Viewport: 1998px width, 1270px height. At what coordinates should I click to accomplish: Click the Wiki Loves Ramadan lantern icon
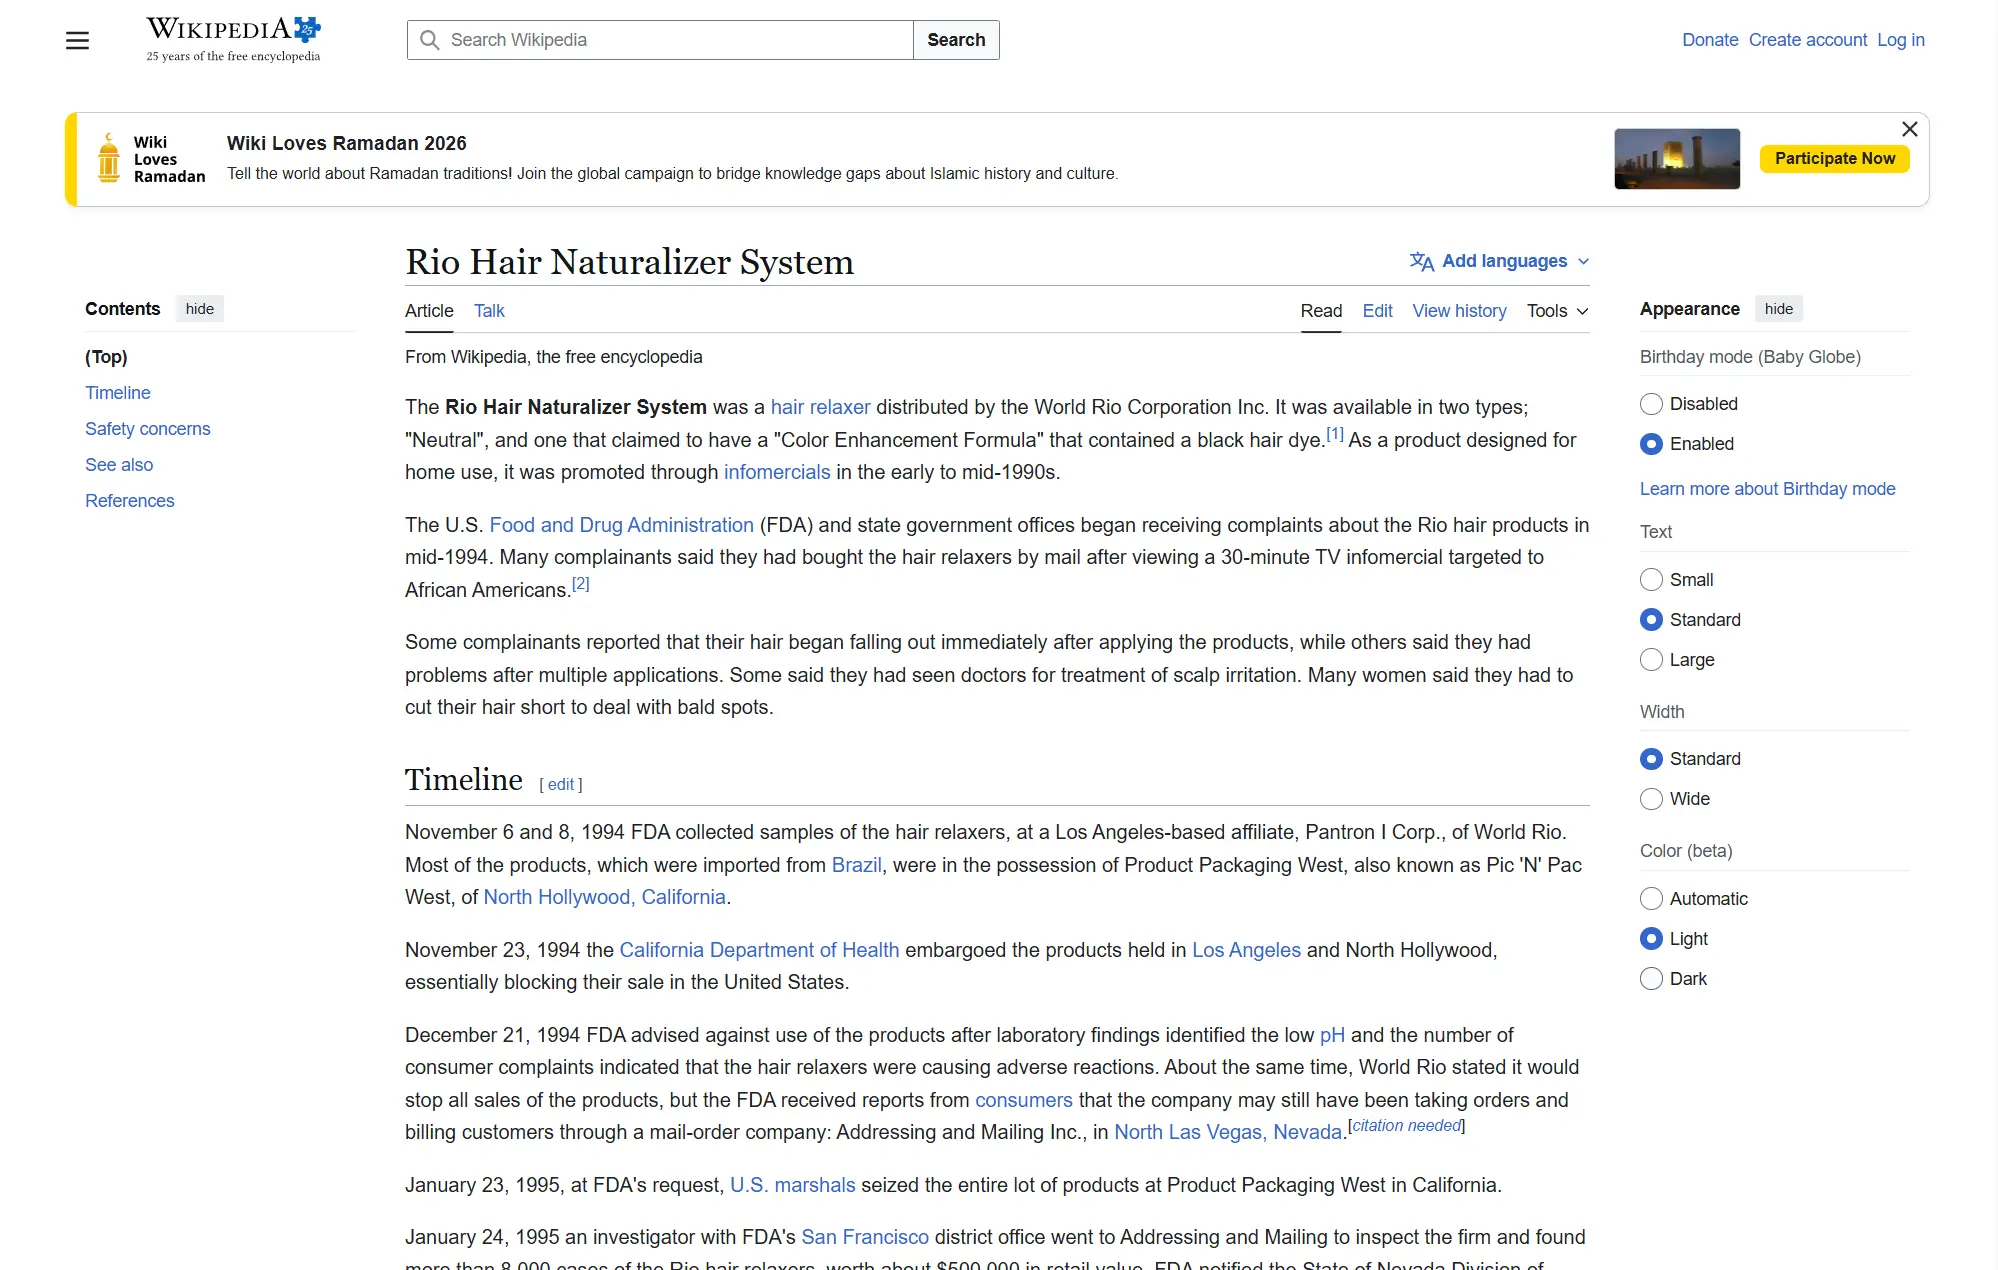point(109,159)
